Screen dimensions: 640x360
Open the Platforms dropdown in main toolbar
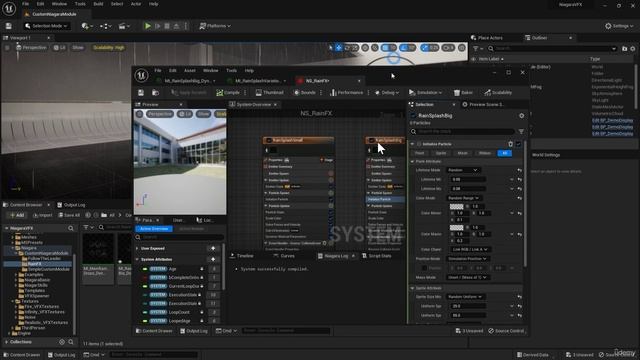tap(215, 26)
